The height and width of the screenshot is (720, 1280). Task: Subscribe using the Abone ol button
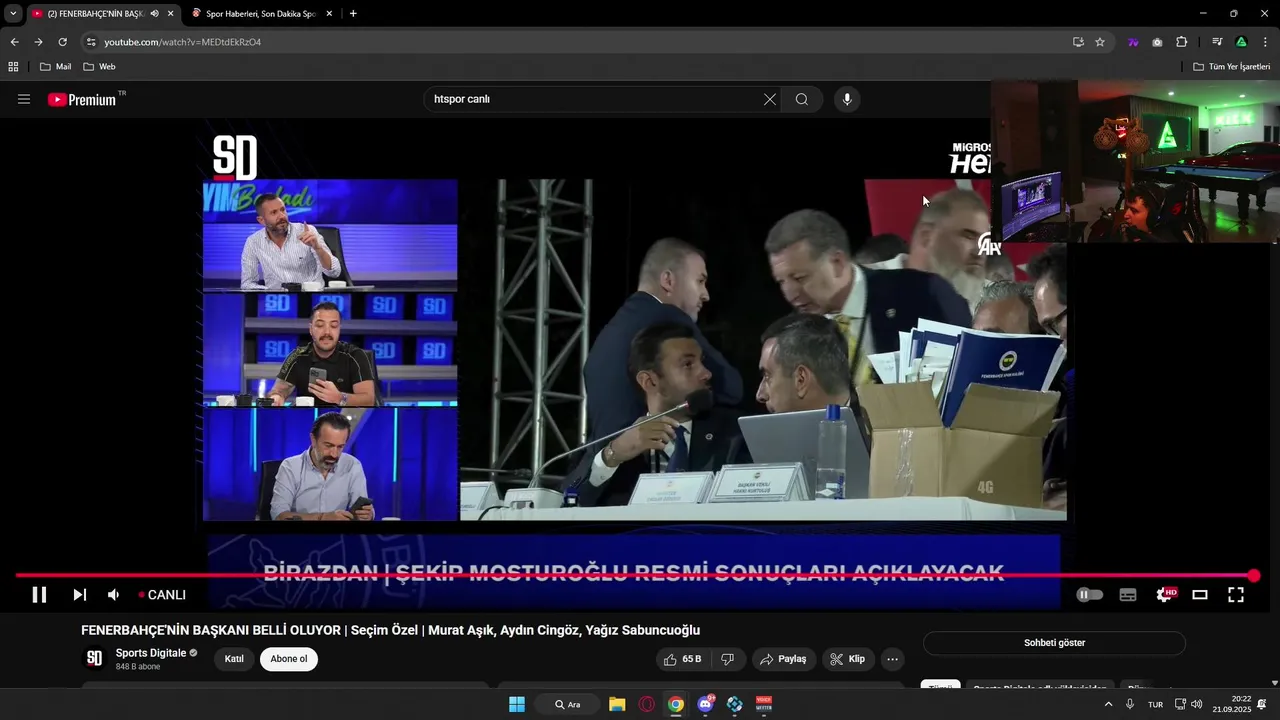289,659
